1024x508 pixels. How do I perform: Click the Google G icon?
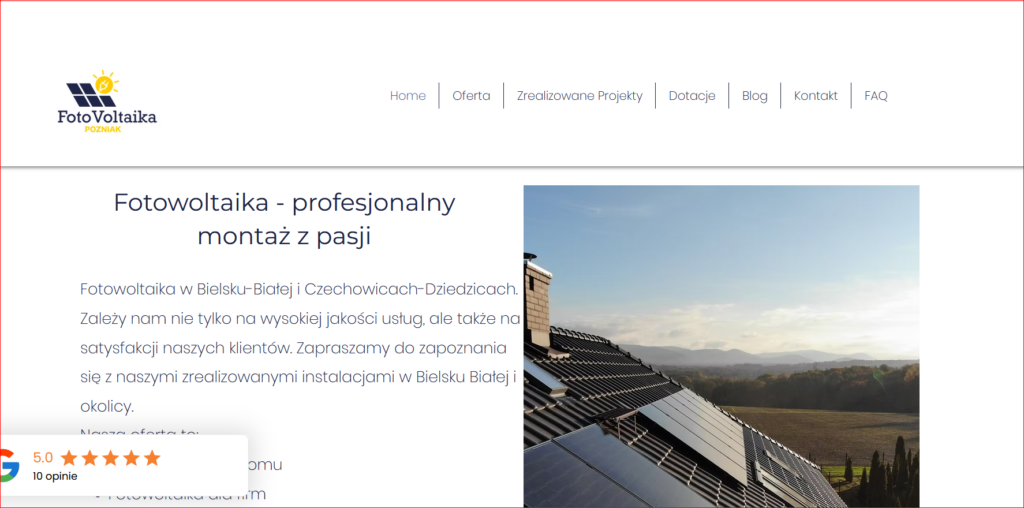pyautogui.click(x=8, y=465)
